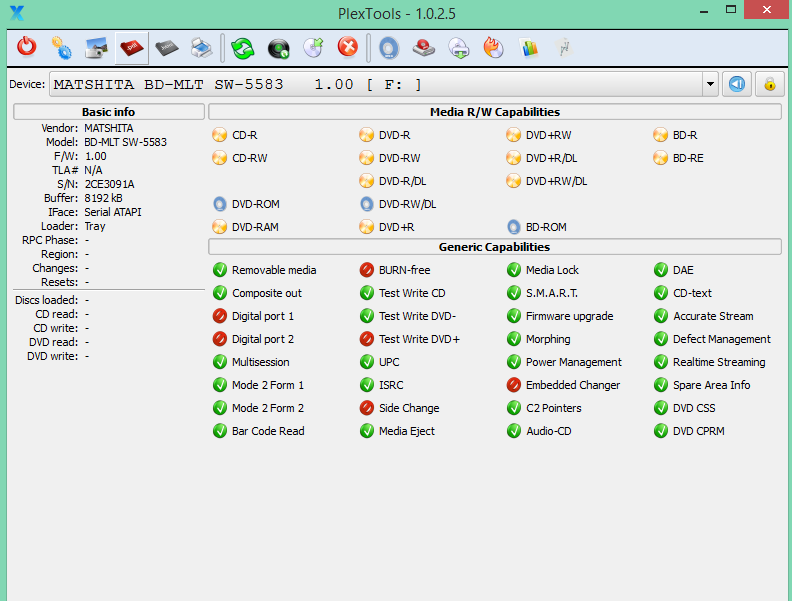Screen dimensions: 792x601
Task: Click the faded graph toolbar icon
Action: (x=564, y=48)
